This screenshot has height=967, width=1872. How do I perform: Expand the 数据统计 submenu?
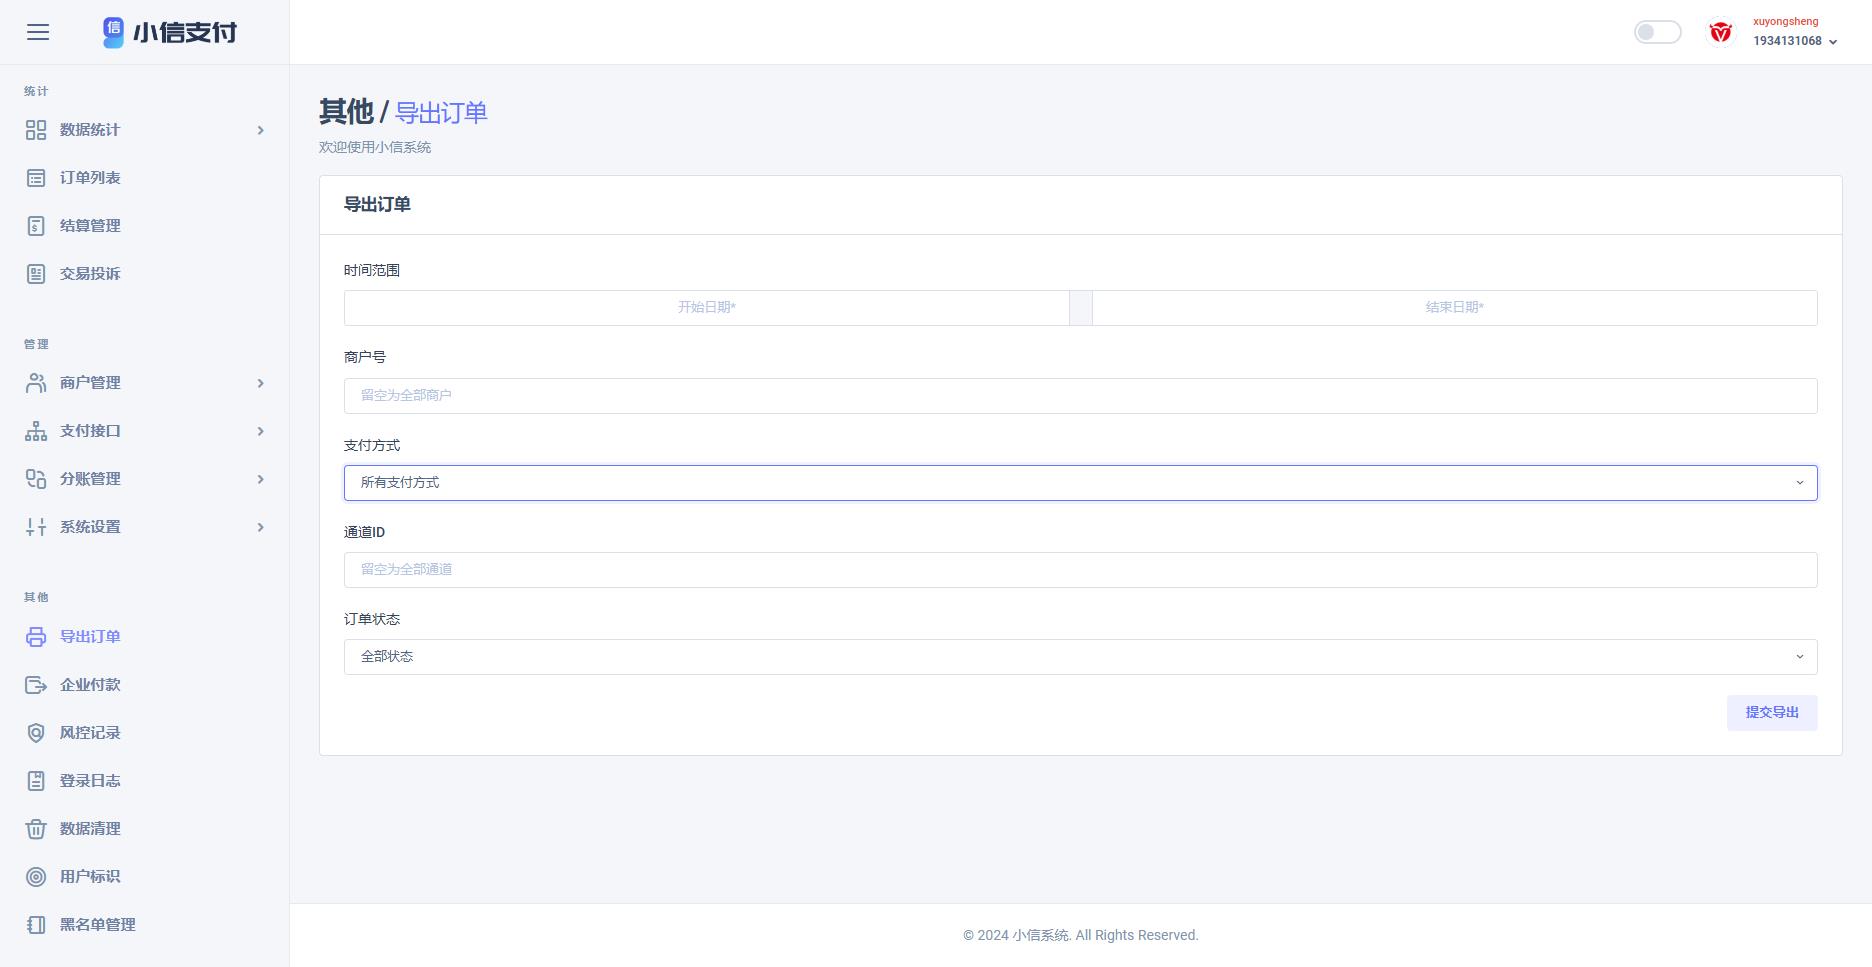145,130
